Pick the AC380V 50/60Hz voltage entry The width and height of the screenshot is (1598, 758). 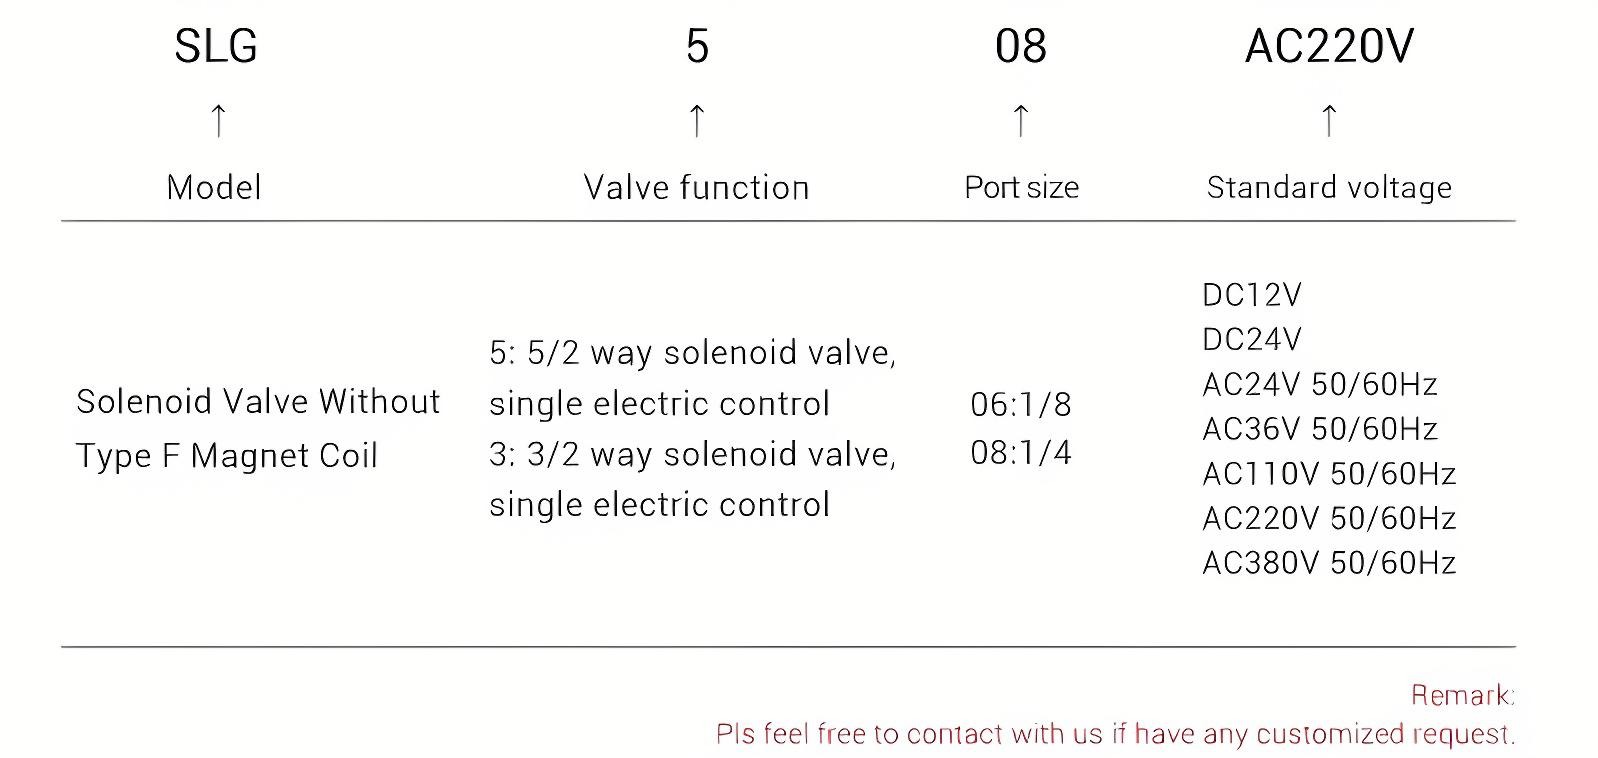point(1328,563)
